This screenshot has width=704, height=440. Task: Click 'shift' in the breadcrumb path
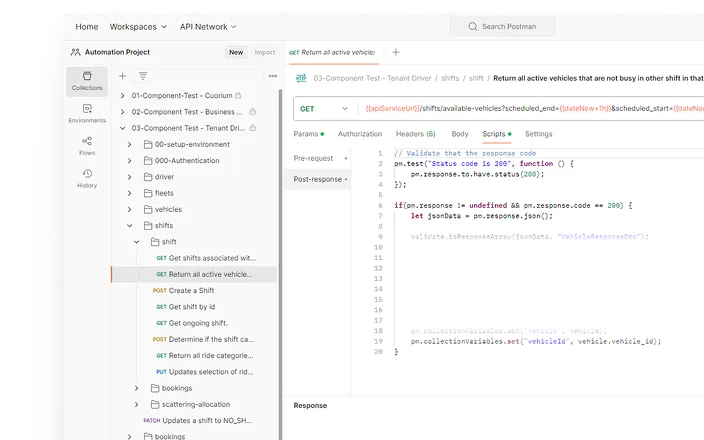(x=476, y=78)
